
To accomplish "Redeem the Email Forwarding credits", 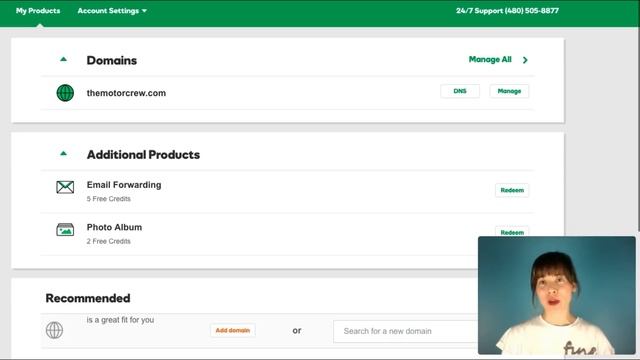I will click(x=512, y=190).
